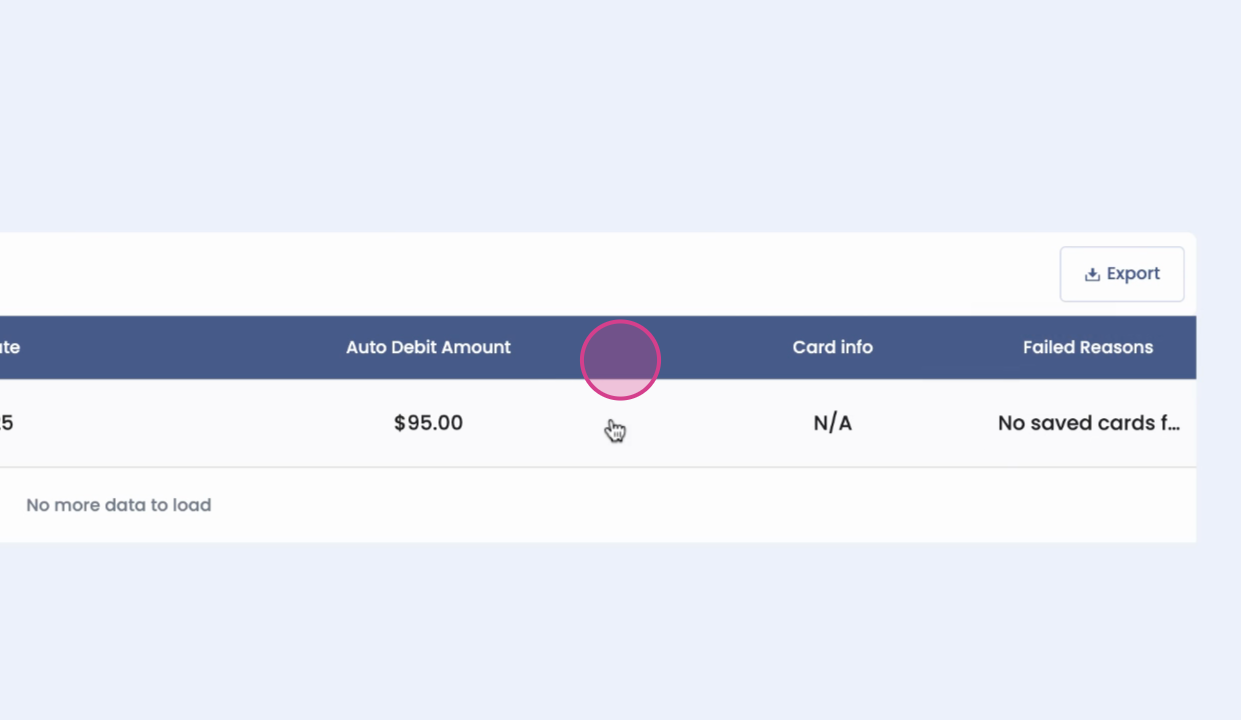This screenshot has height=720, width=1241.
Task: Click the page background below the table
Action: [620, 632]
